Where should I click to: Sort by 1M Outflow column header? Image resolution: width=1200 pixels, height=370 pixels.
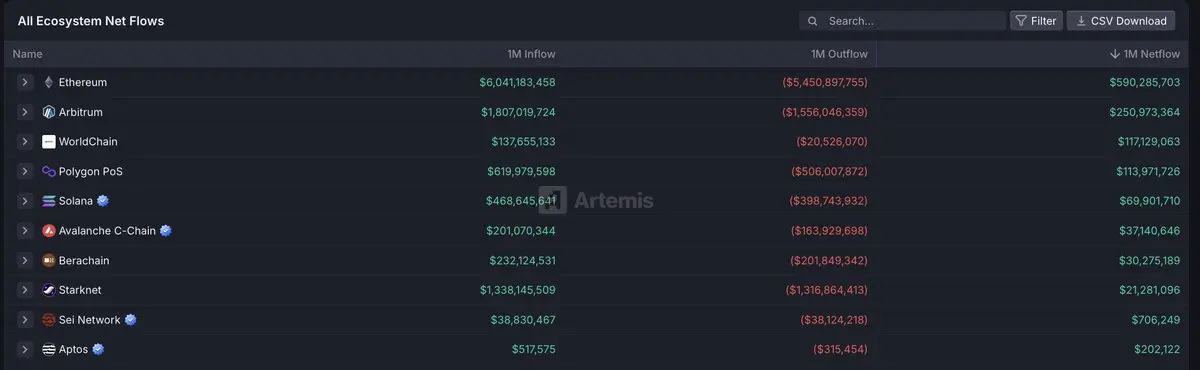[x=839, y=54]
